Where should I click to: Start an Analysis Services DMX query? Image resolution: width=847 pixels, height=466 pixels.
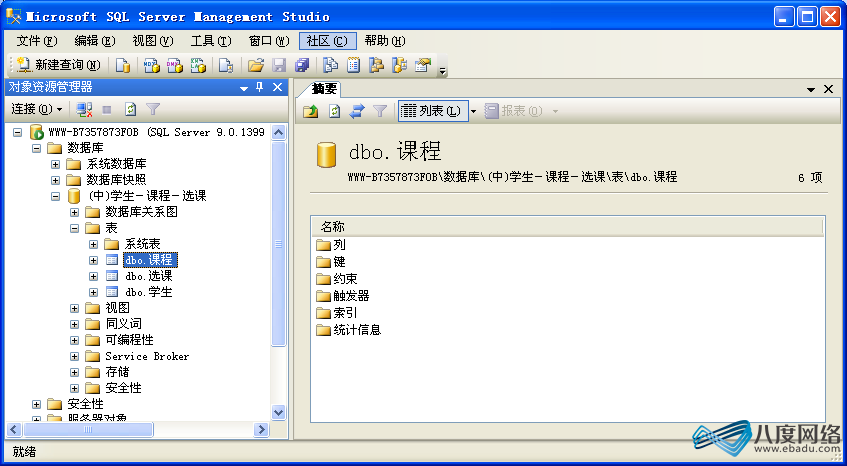pos(174,66)
